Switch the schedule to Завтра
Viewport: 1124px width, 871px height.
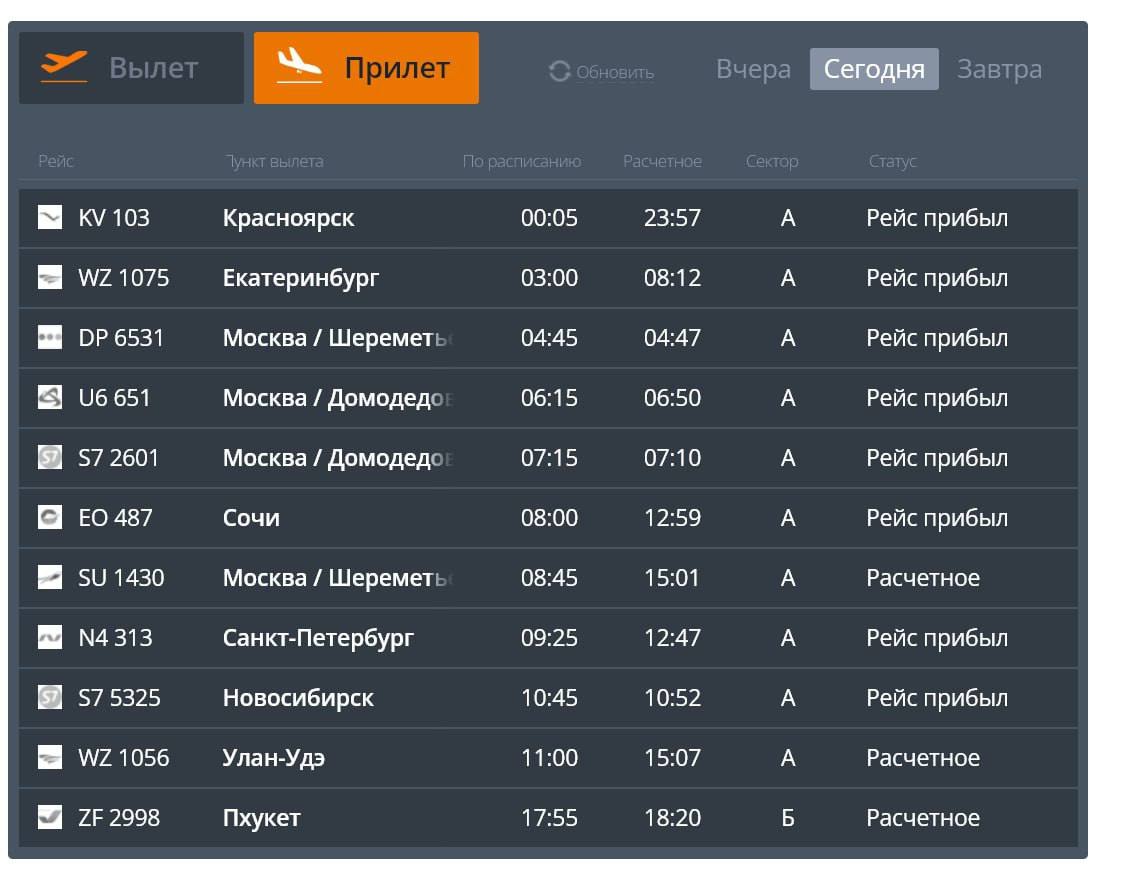pos(999,69)
